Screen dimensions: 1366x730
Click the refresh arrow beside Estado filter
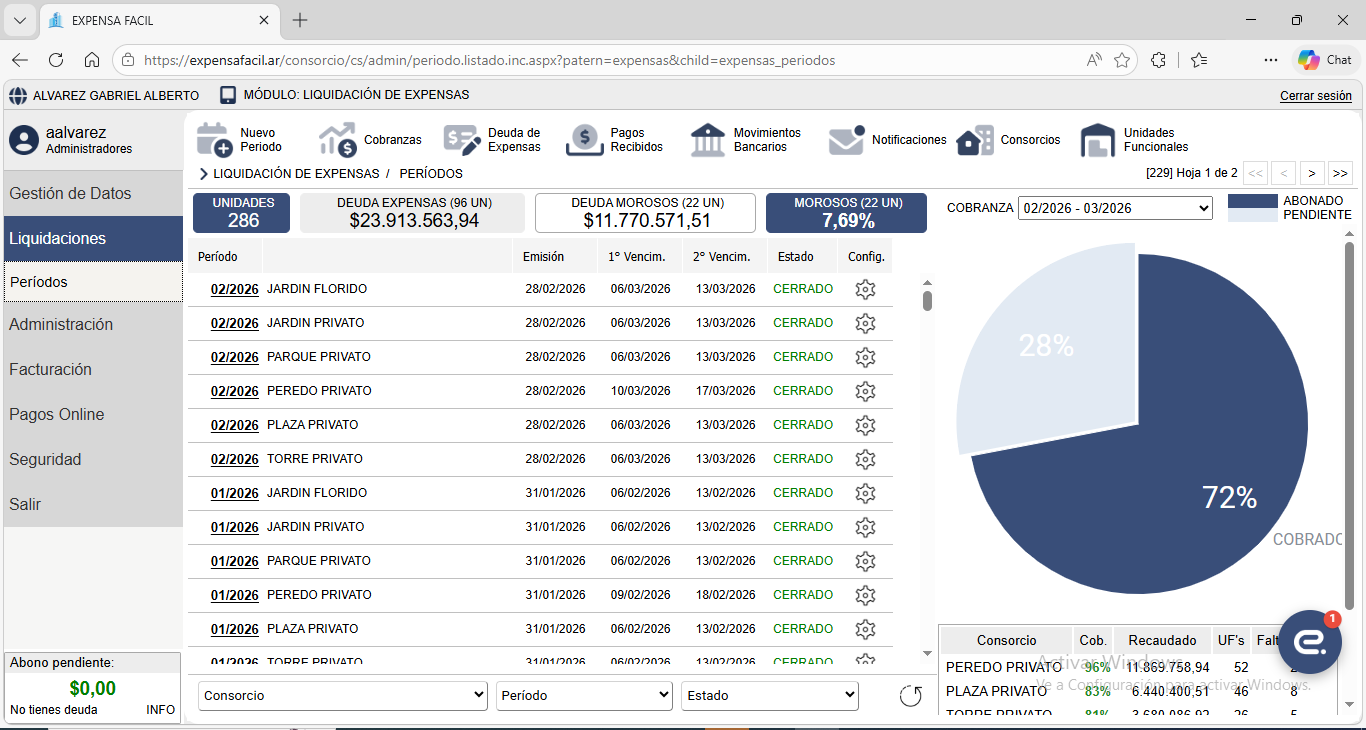click(x=910, y=696)
